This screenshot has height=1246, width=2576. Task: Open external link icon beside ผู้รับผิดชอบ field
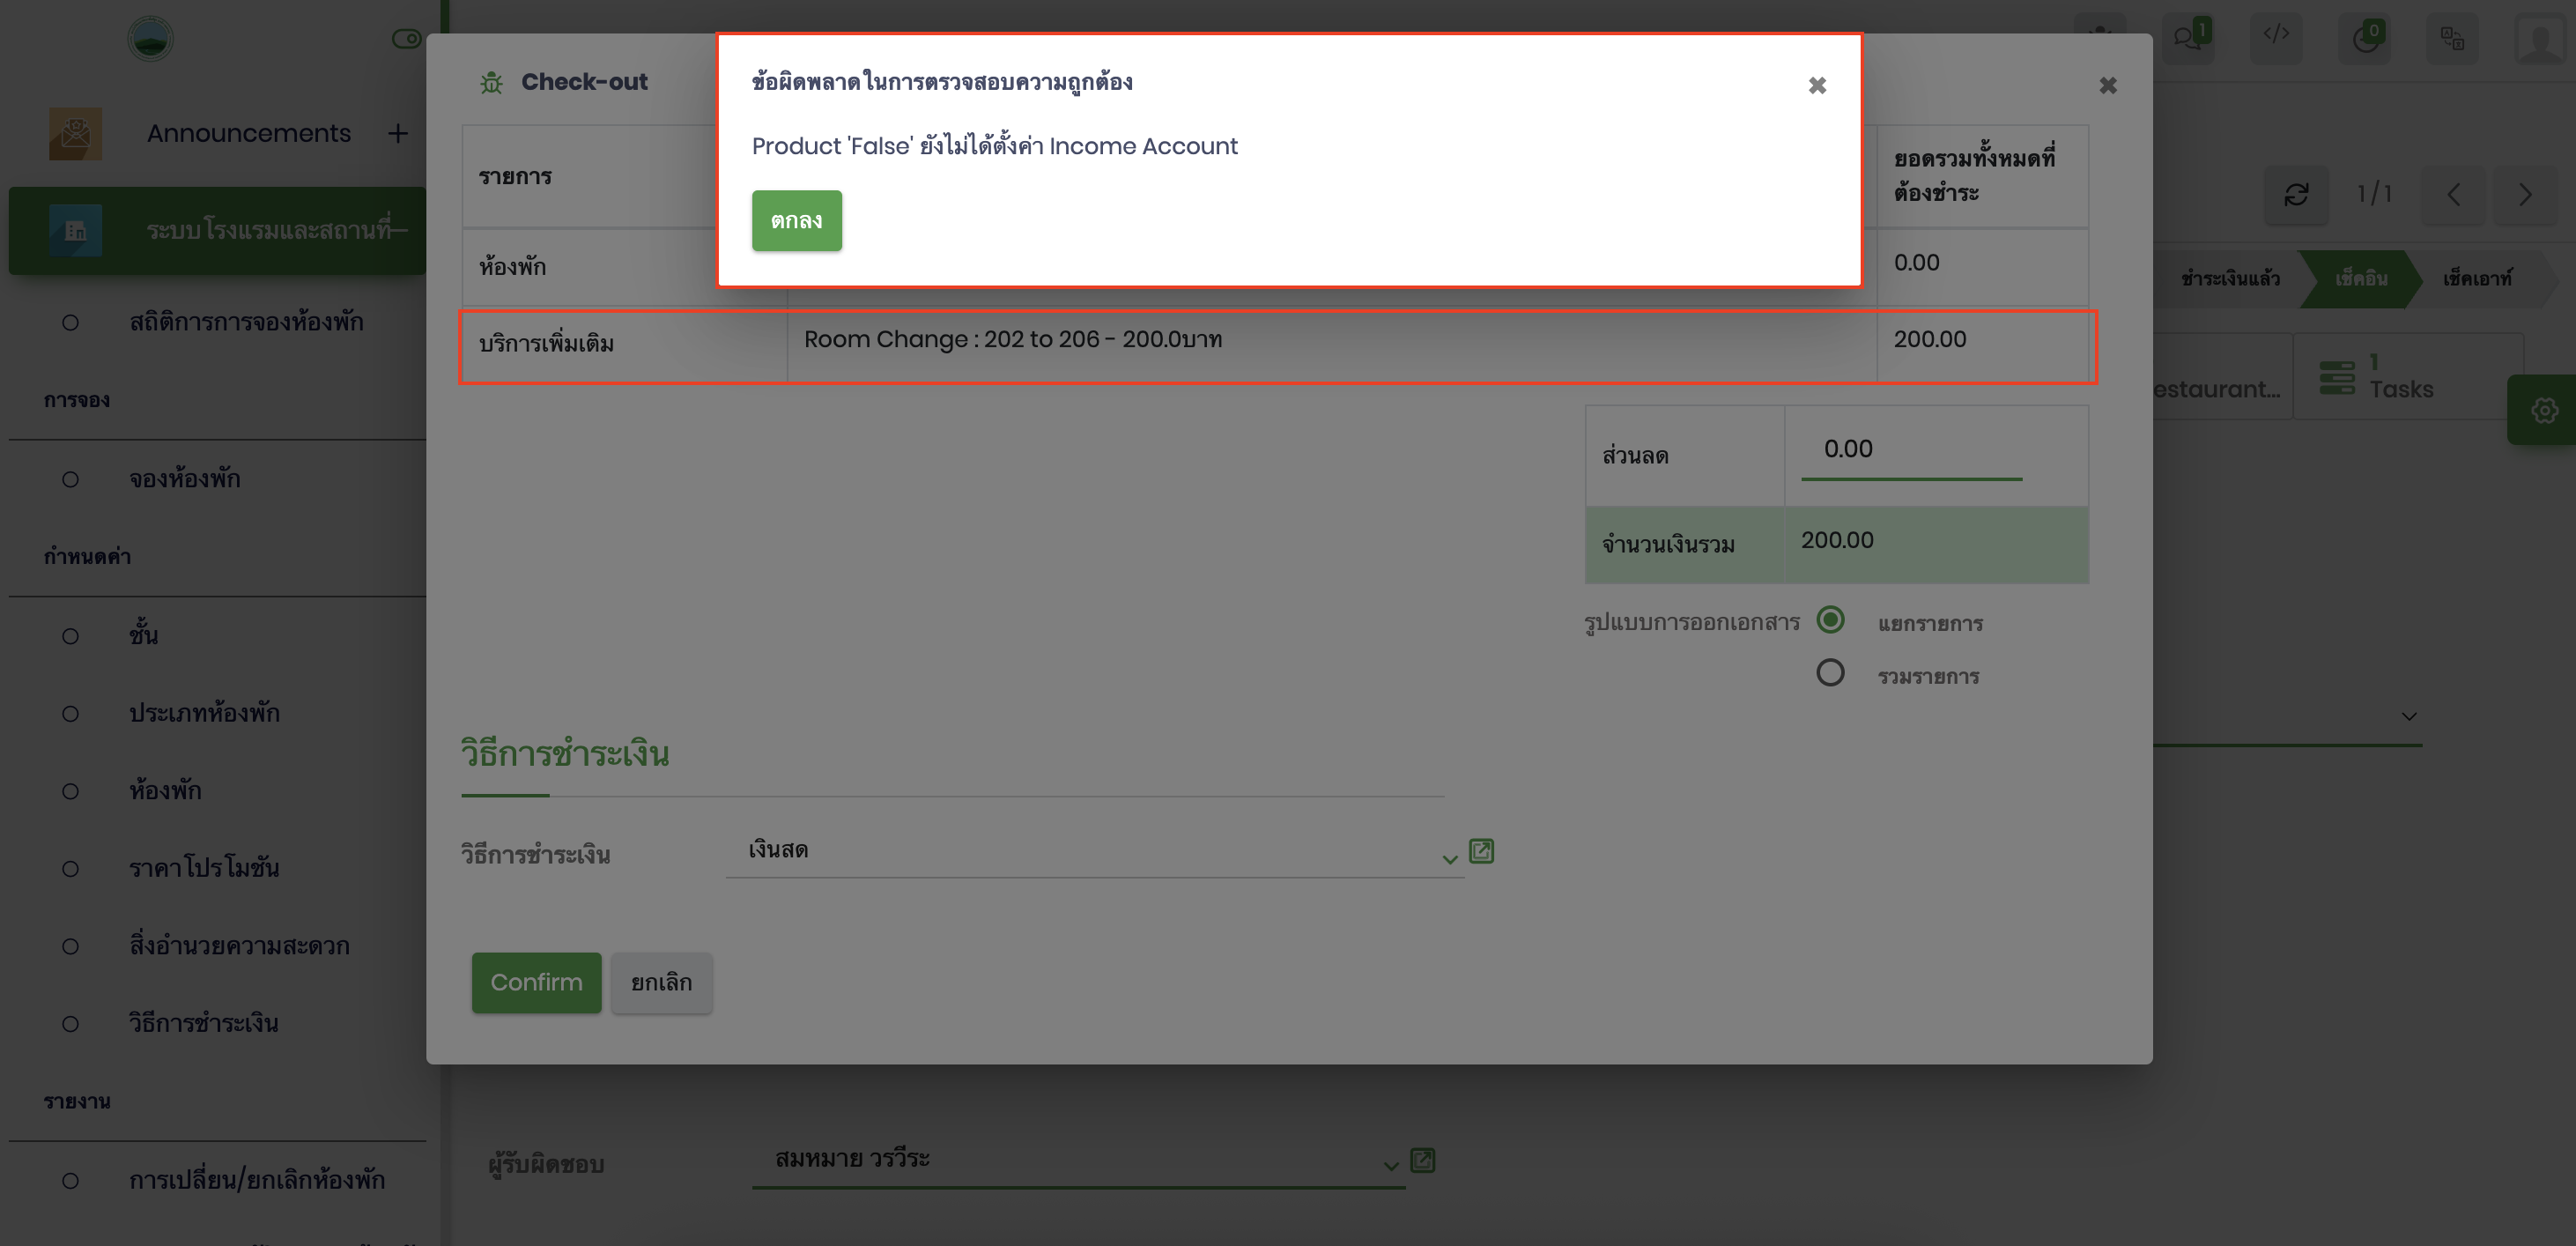click(x=1422, y=1160)
